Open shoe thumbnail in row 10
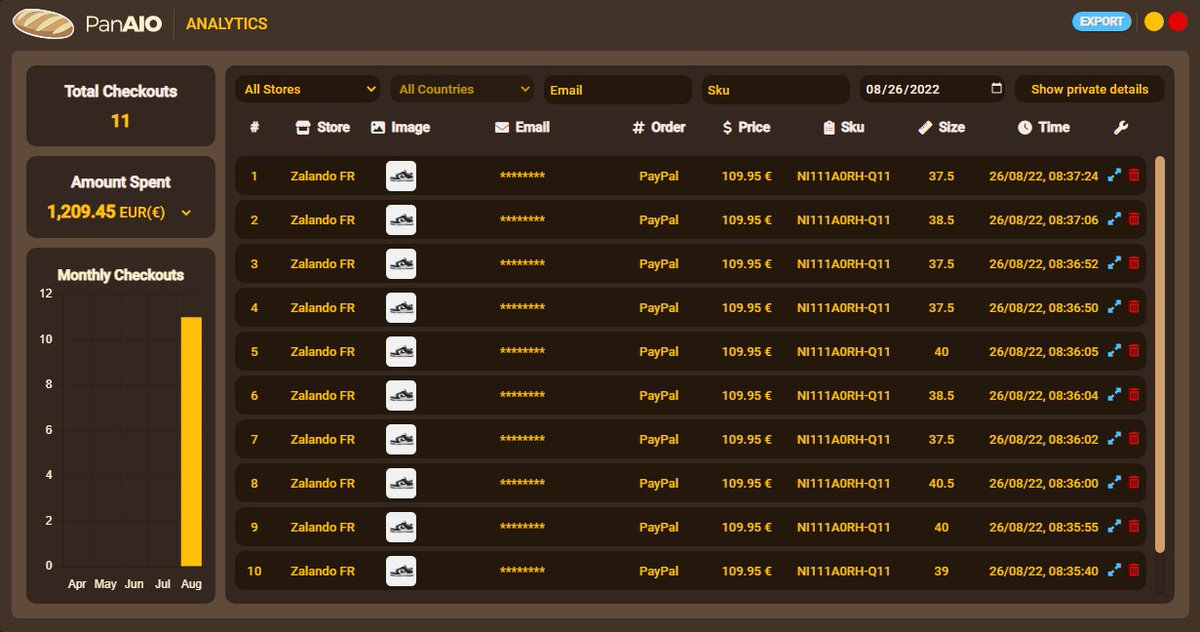The image size is (1200, 632). [x=401, y=571]
